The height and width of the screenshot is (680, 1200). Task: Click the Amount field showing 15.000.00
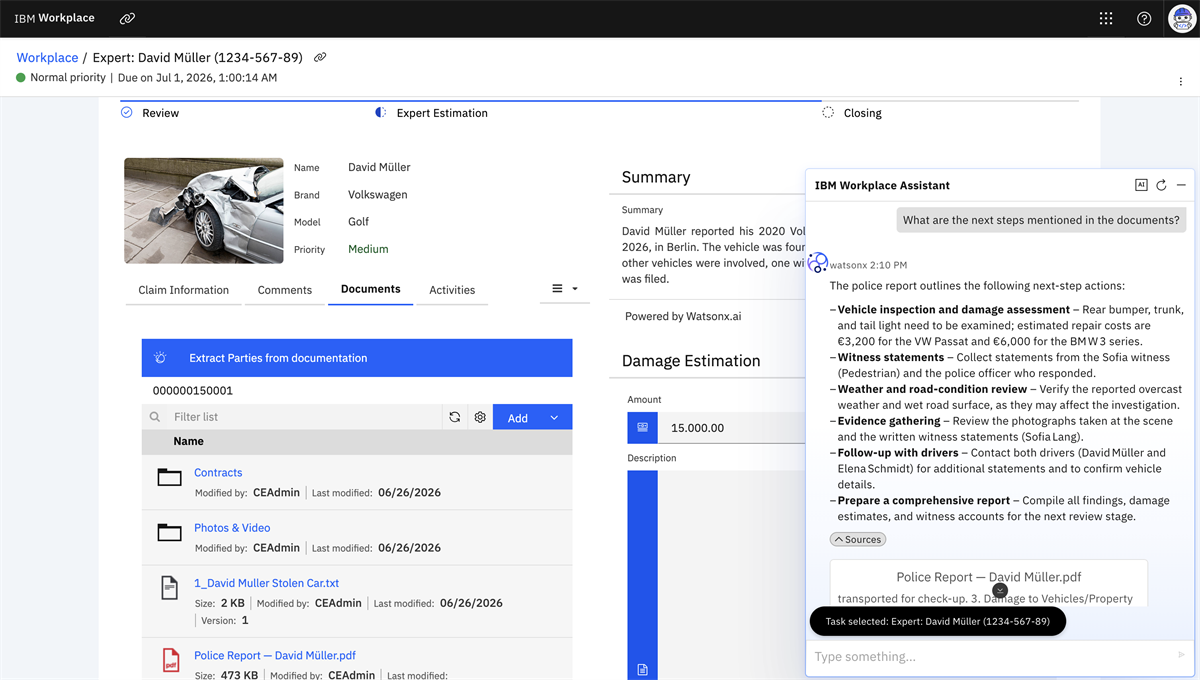[732, 427]
